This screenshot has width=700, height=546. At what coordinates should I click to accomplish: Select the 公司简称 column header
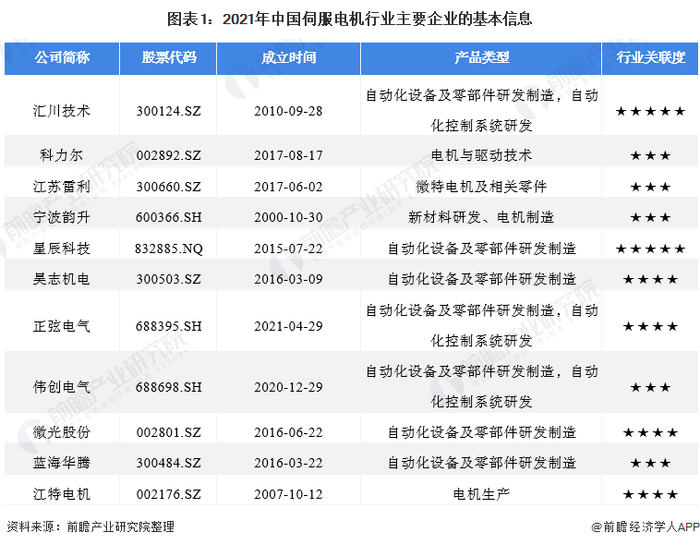(62, 58)
